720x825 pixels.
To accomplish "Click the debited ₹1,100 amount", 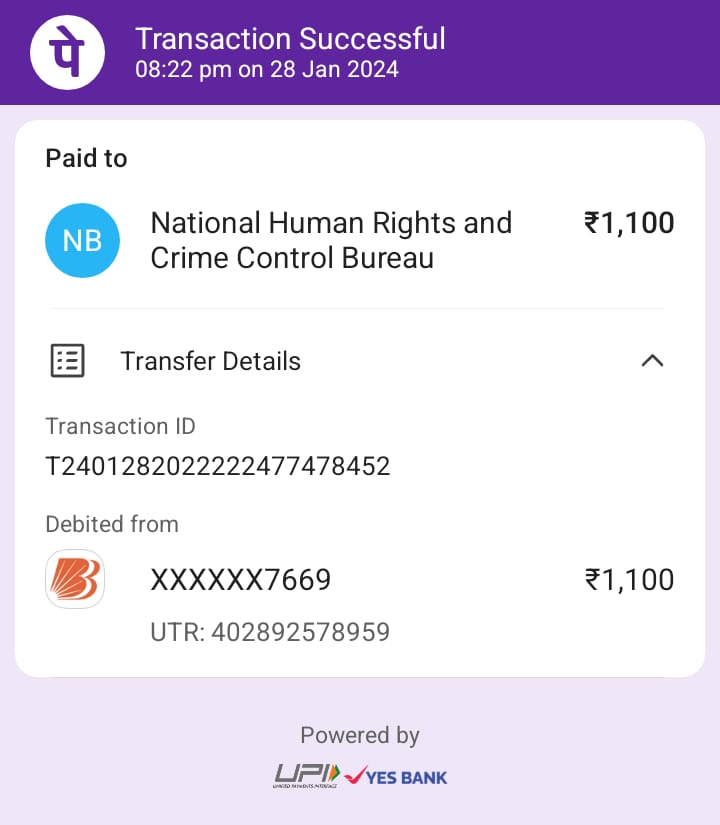I will 629,580.
